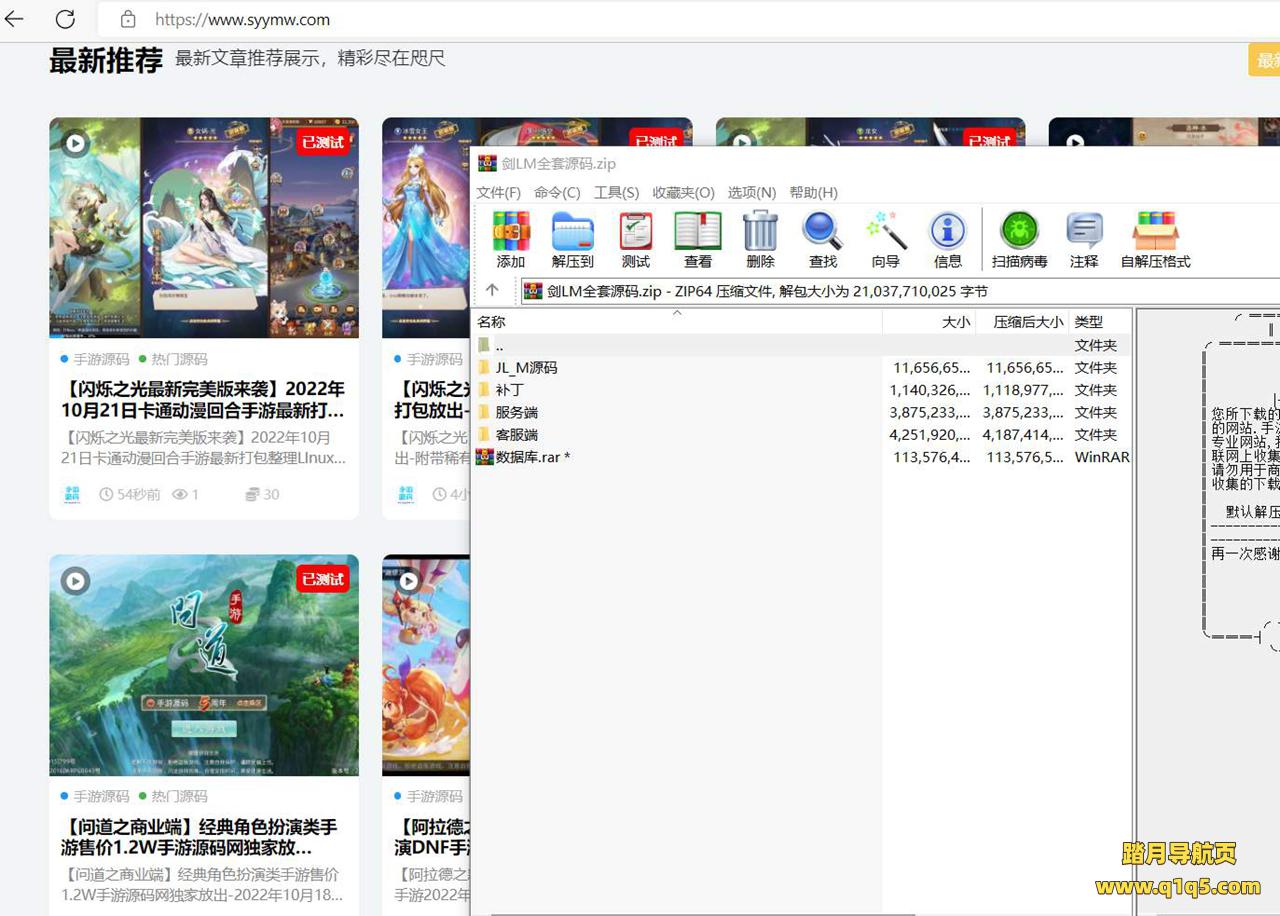Go up one folder with arrow button
Viewport: 1280px width, 916px height.
tap(492, 290)
